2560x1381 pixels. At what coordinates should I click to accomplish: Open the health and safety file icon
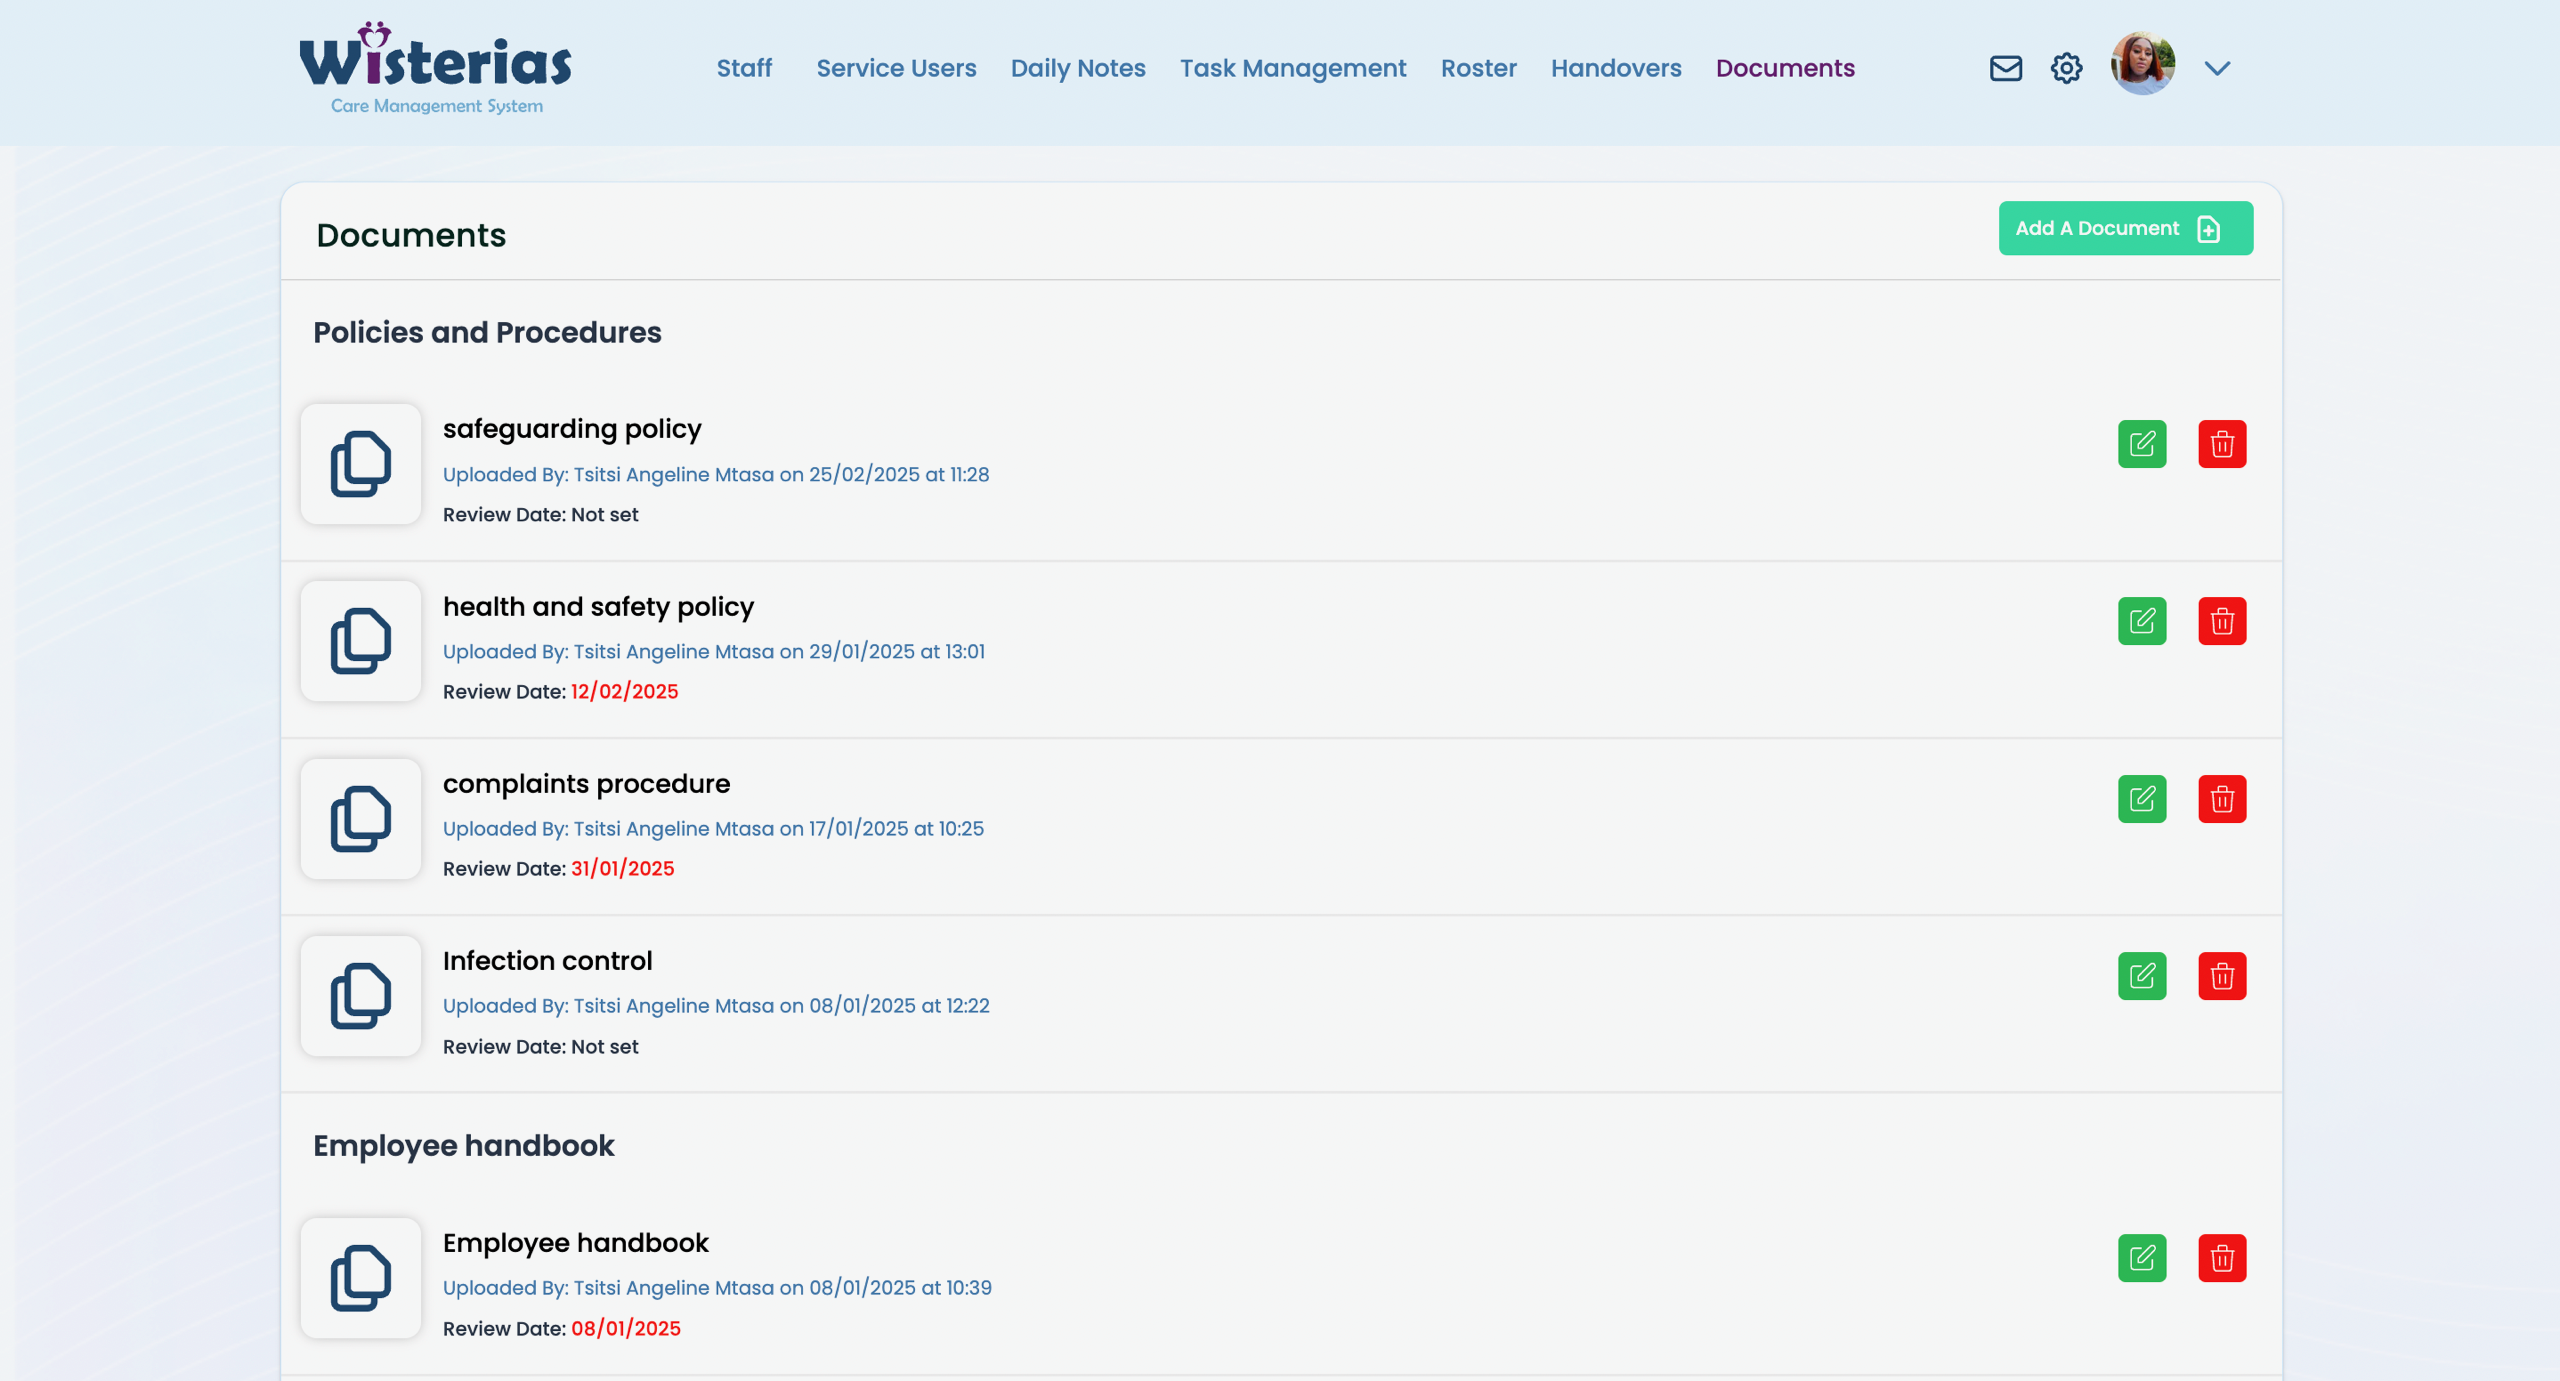click(361, 641)
